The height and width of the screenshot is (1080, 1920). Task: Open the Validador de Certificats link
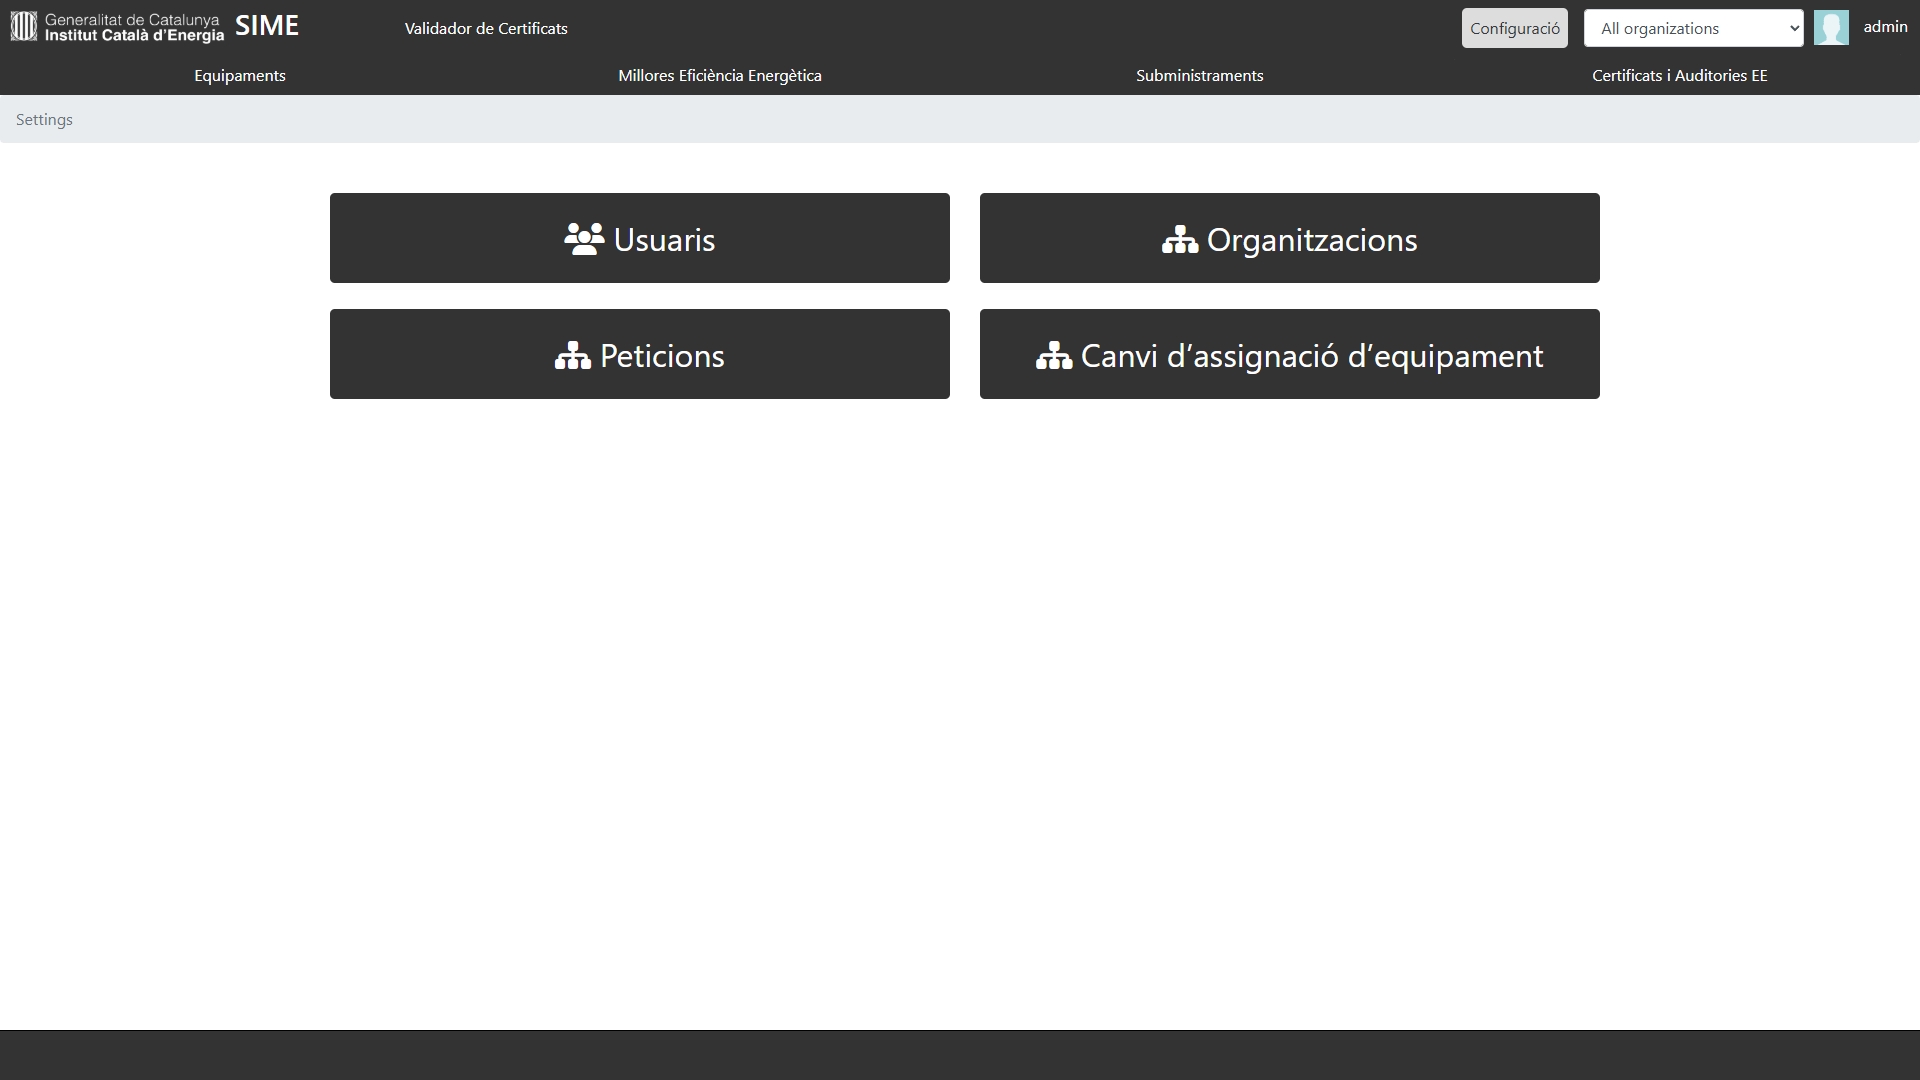(486, 29)
